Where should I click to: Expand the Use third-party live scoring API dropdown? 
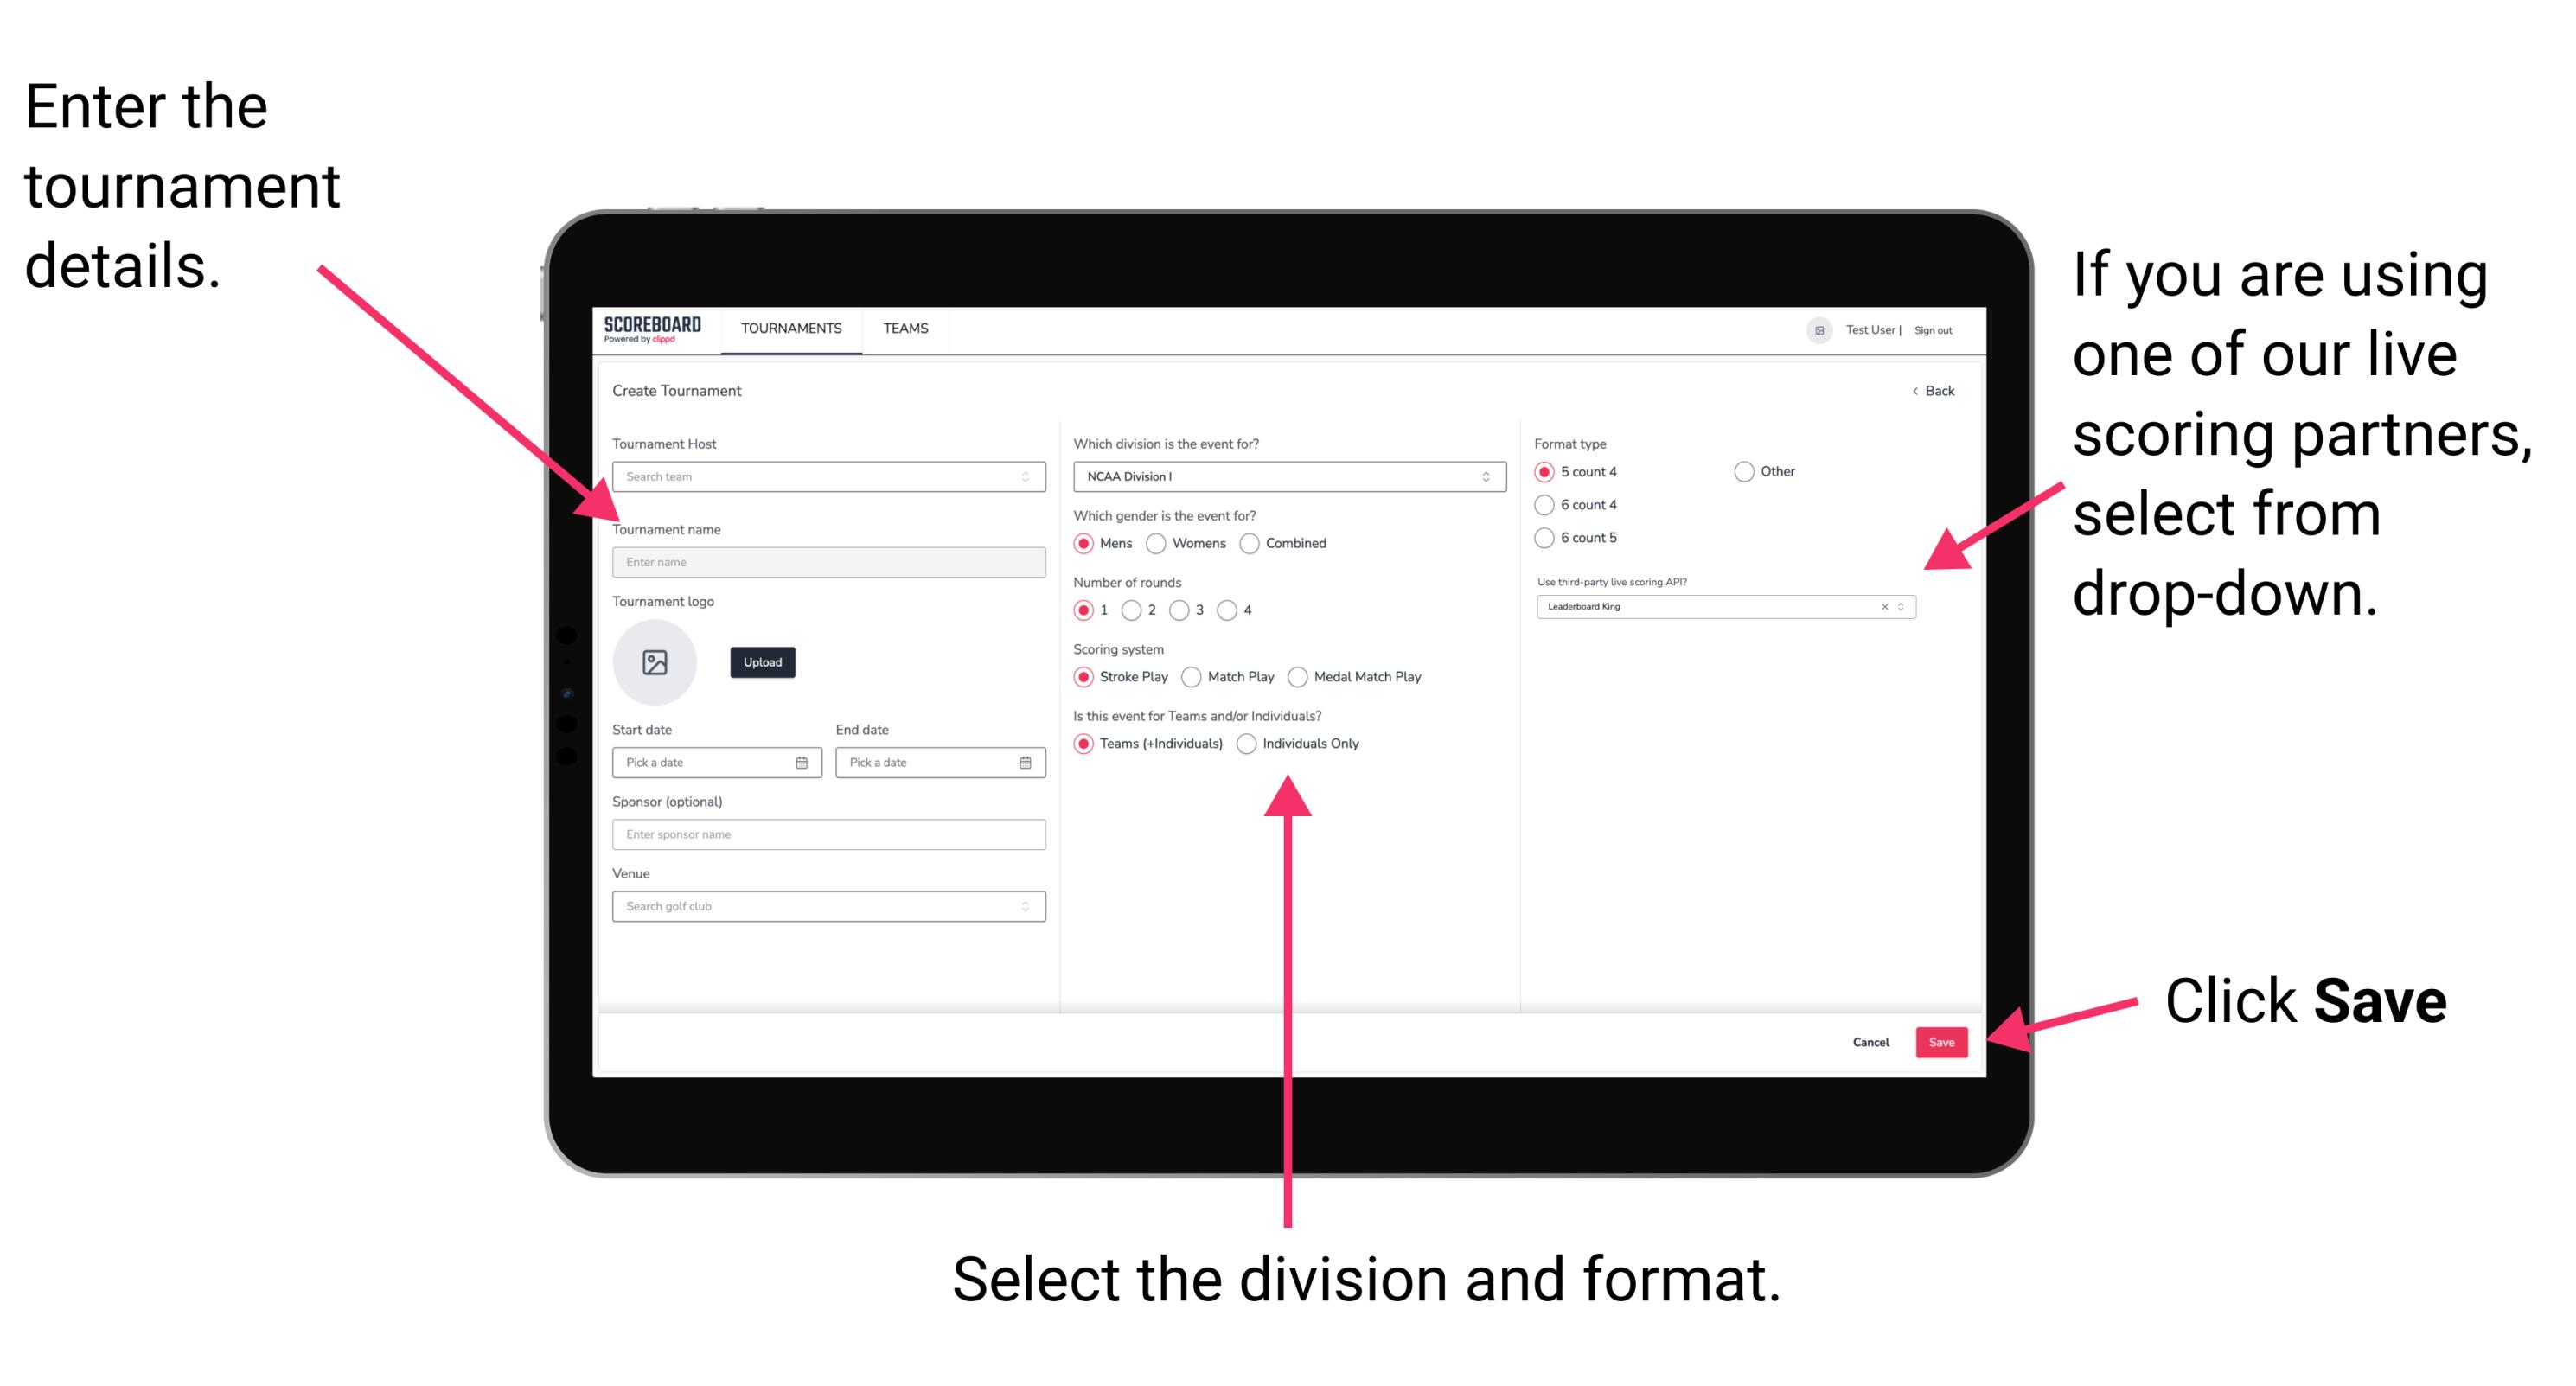pos(1905,608)
